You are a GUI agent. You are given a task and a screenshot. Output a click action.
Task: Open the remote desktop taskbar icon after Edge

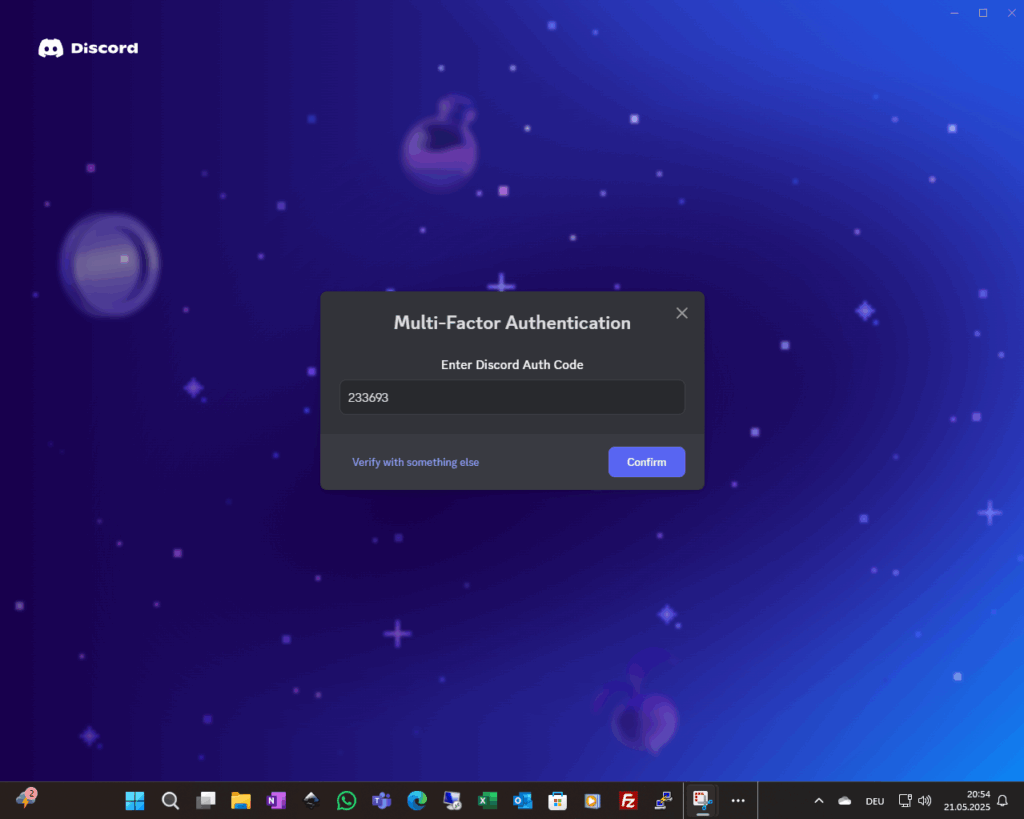(453, 800)
